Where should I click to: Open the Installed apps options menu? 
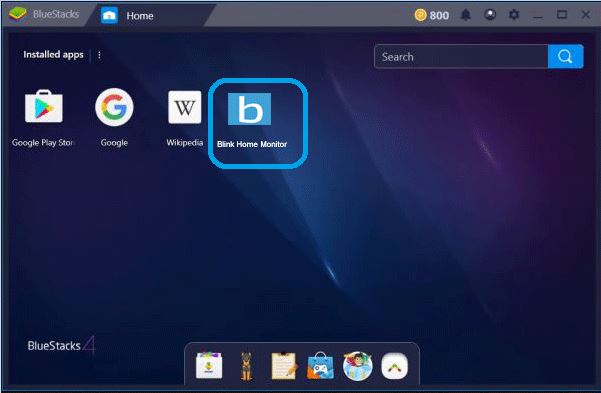[99, 55]
